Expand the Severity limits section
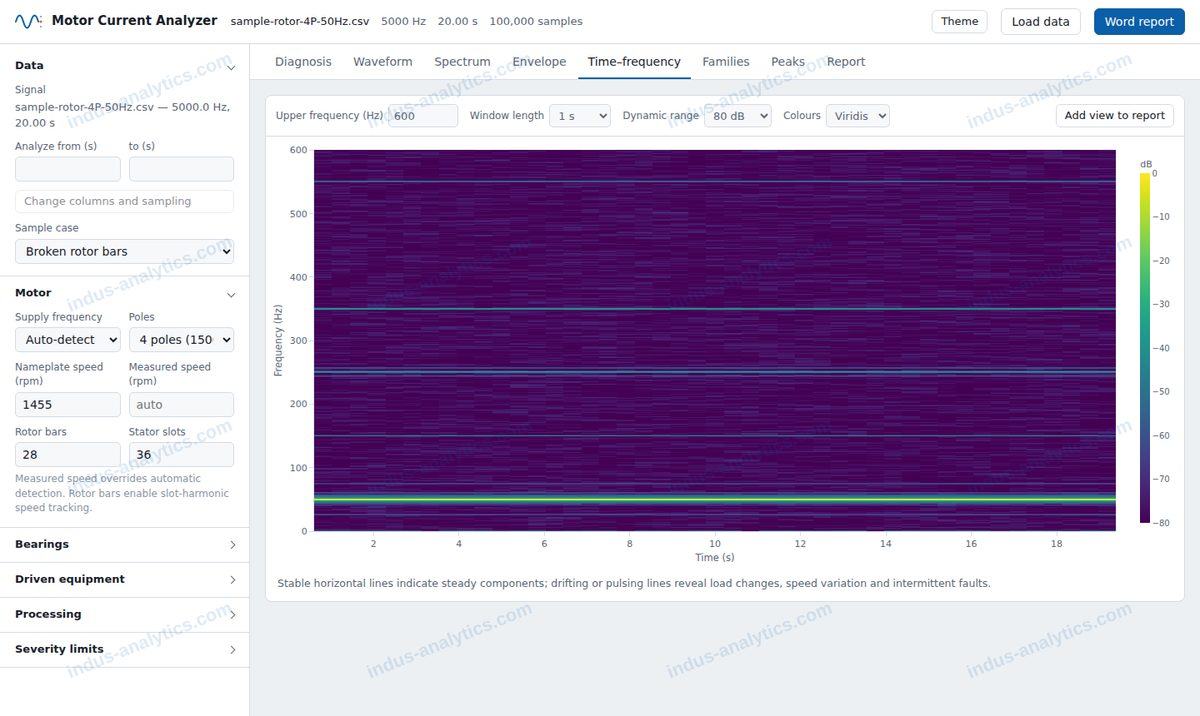The height and width of the screenshot is (716, 1200). coord(124,650)
